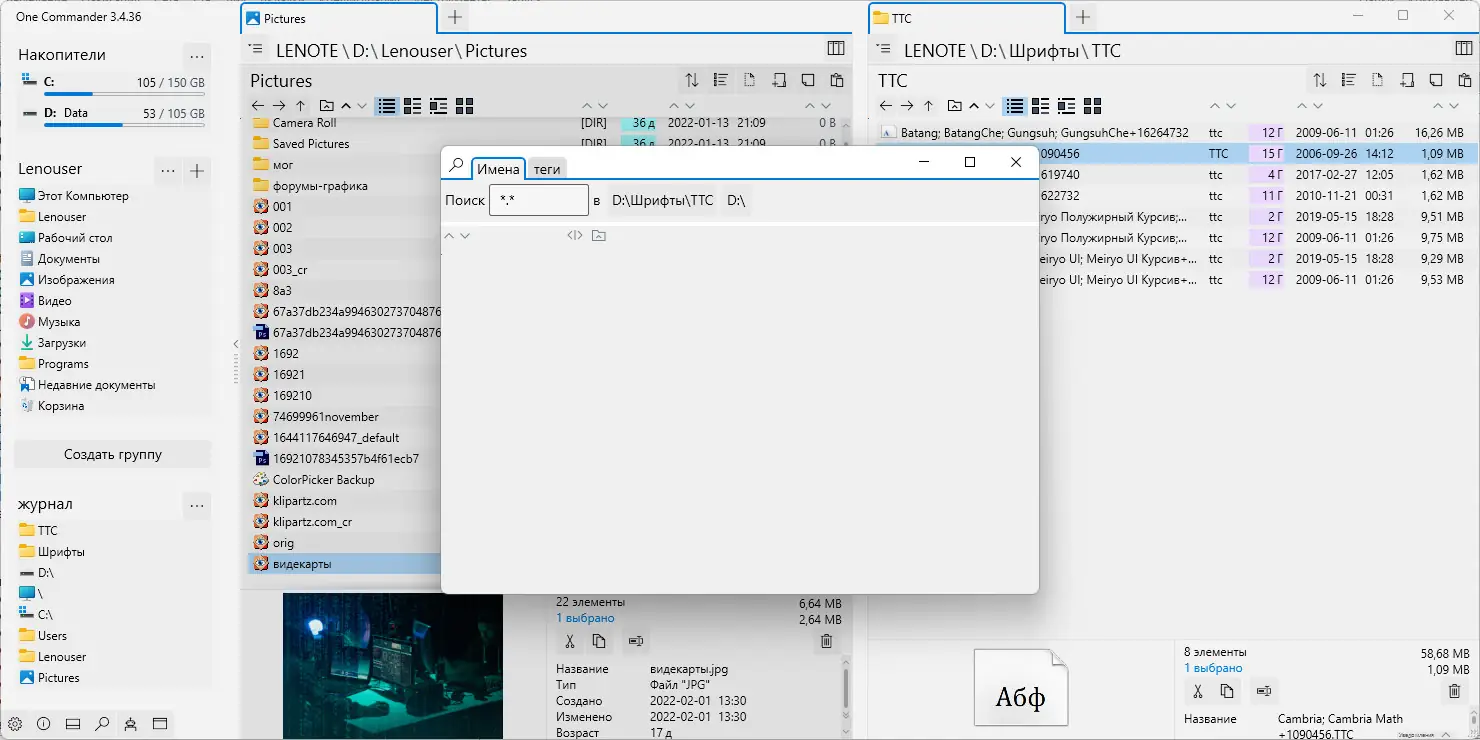Select Camera Roll folder in Pictures pane
This screenshot has width=1480, height=740.
coord(304,123)
